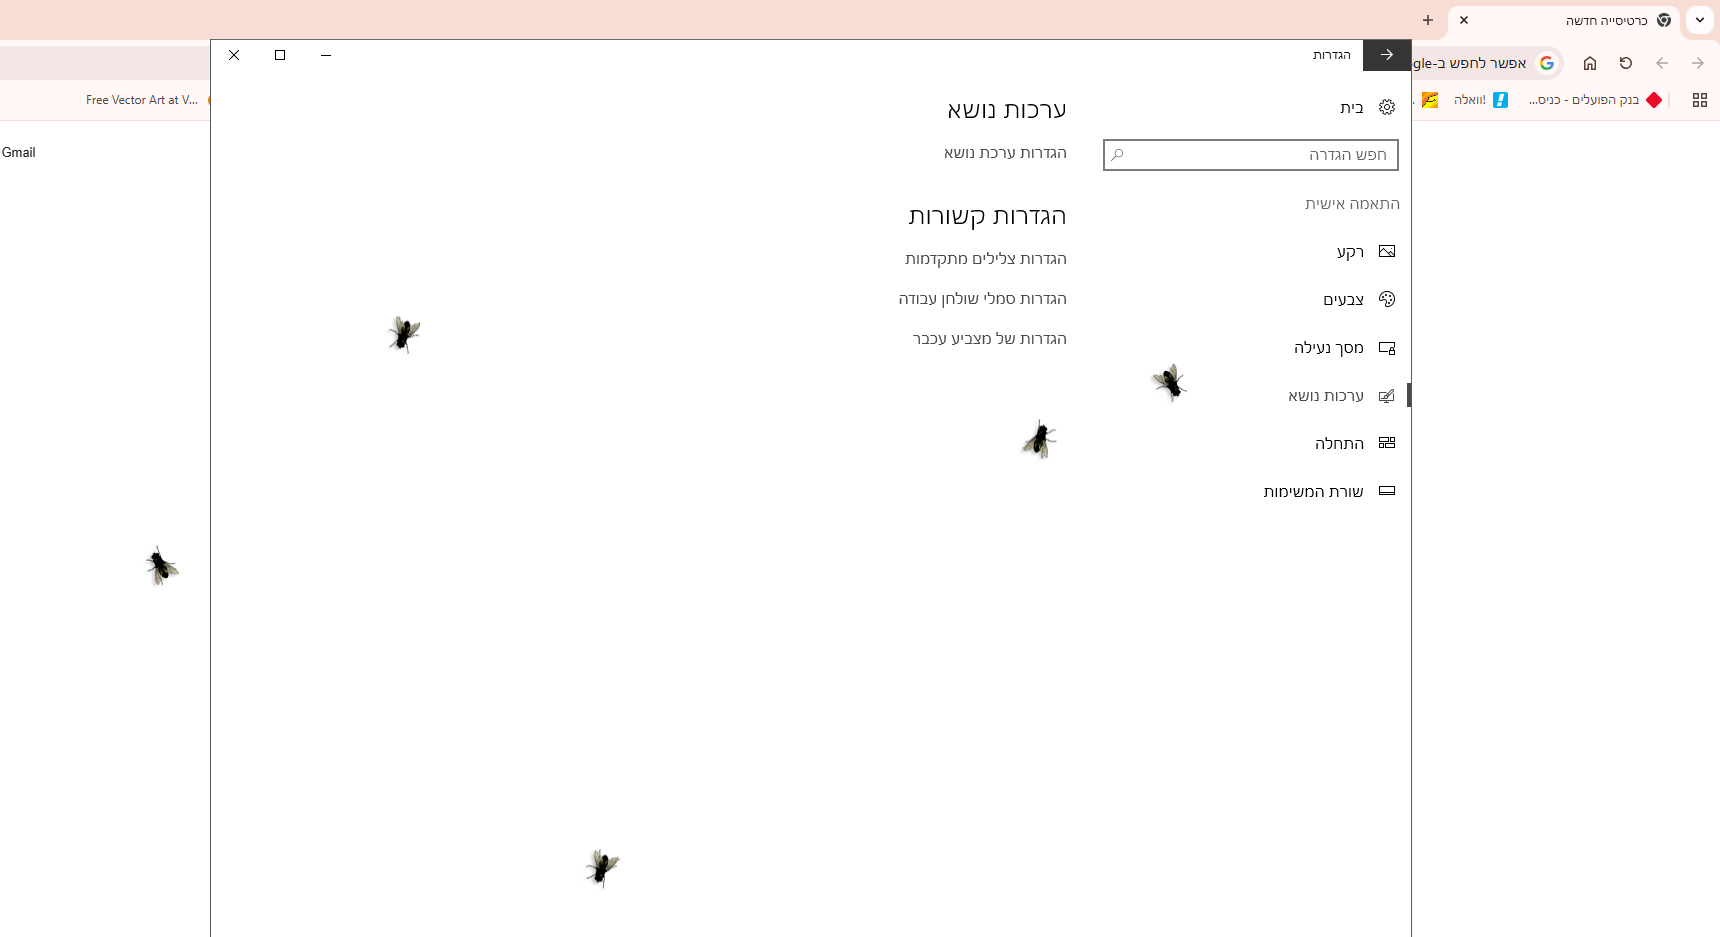Expand Chrome's tab search dropdown chevron
The height and width of the screenshot is (937, 1720).
(x=1700, y=20)
